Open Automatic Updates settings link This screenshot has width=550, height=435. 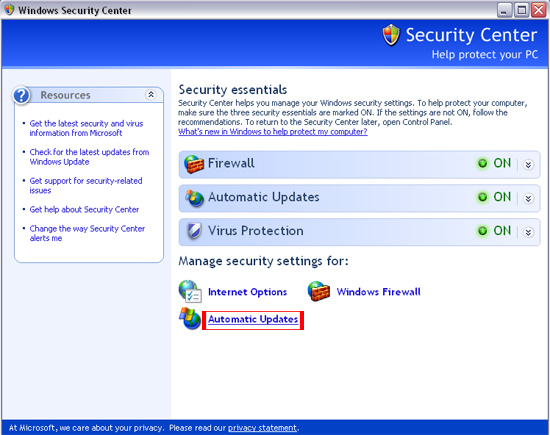tap(253, 319)
